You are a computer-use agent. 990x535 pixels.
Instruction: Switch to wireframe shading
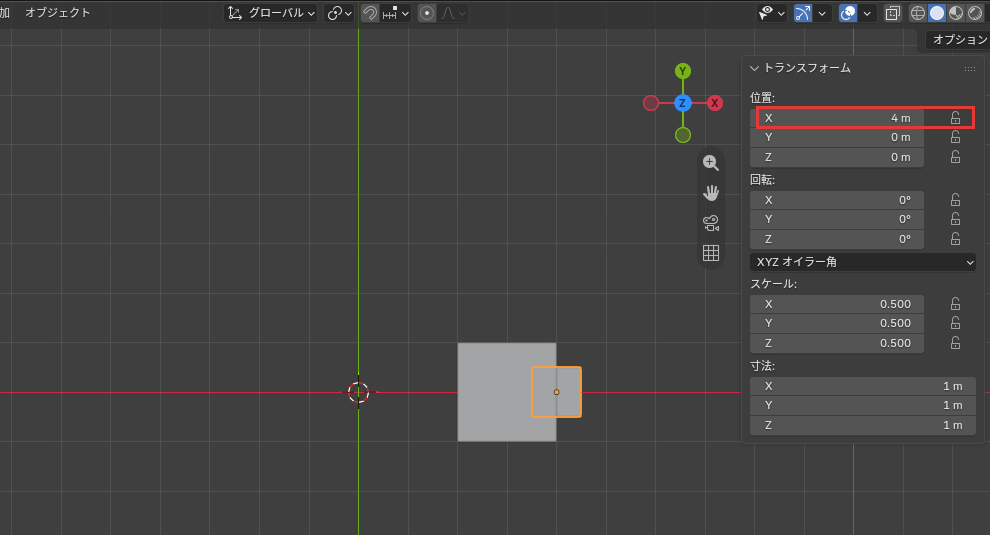tap(917, 13)
